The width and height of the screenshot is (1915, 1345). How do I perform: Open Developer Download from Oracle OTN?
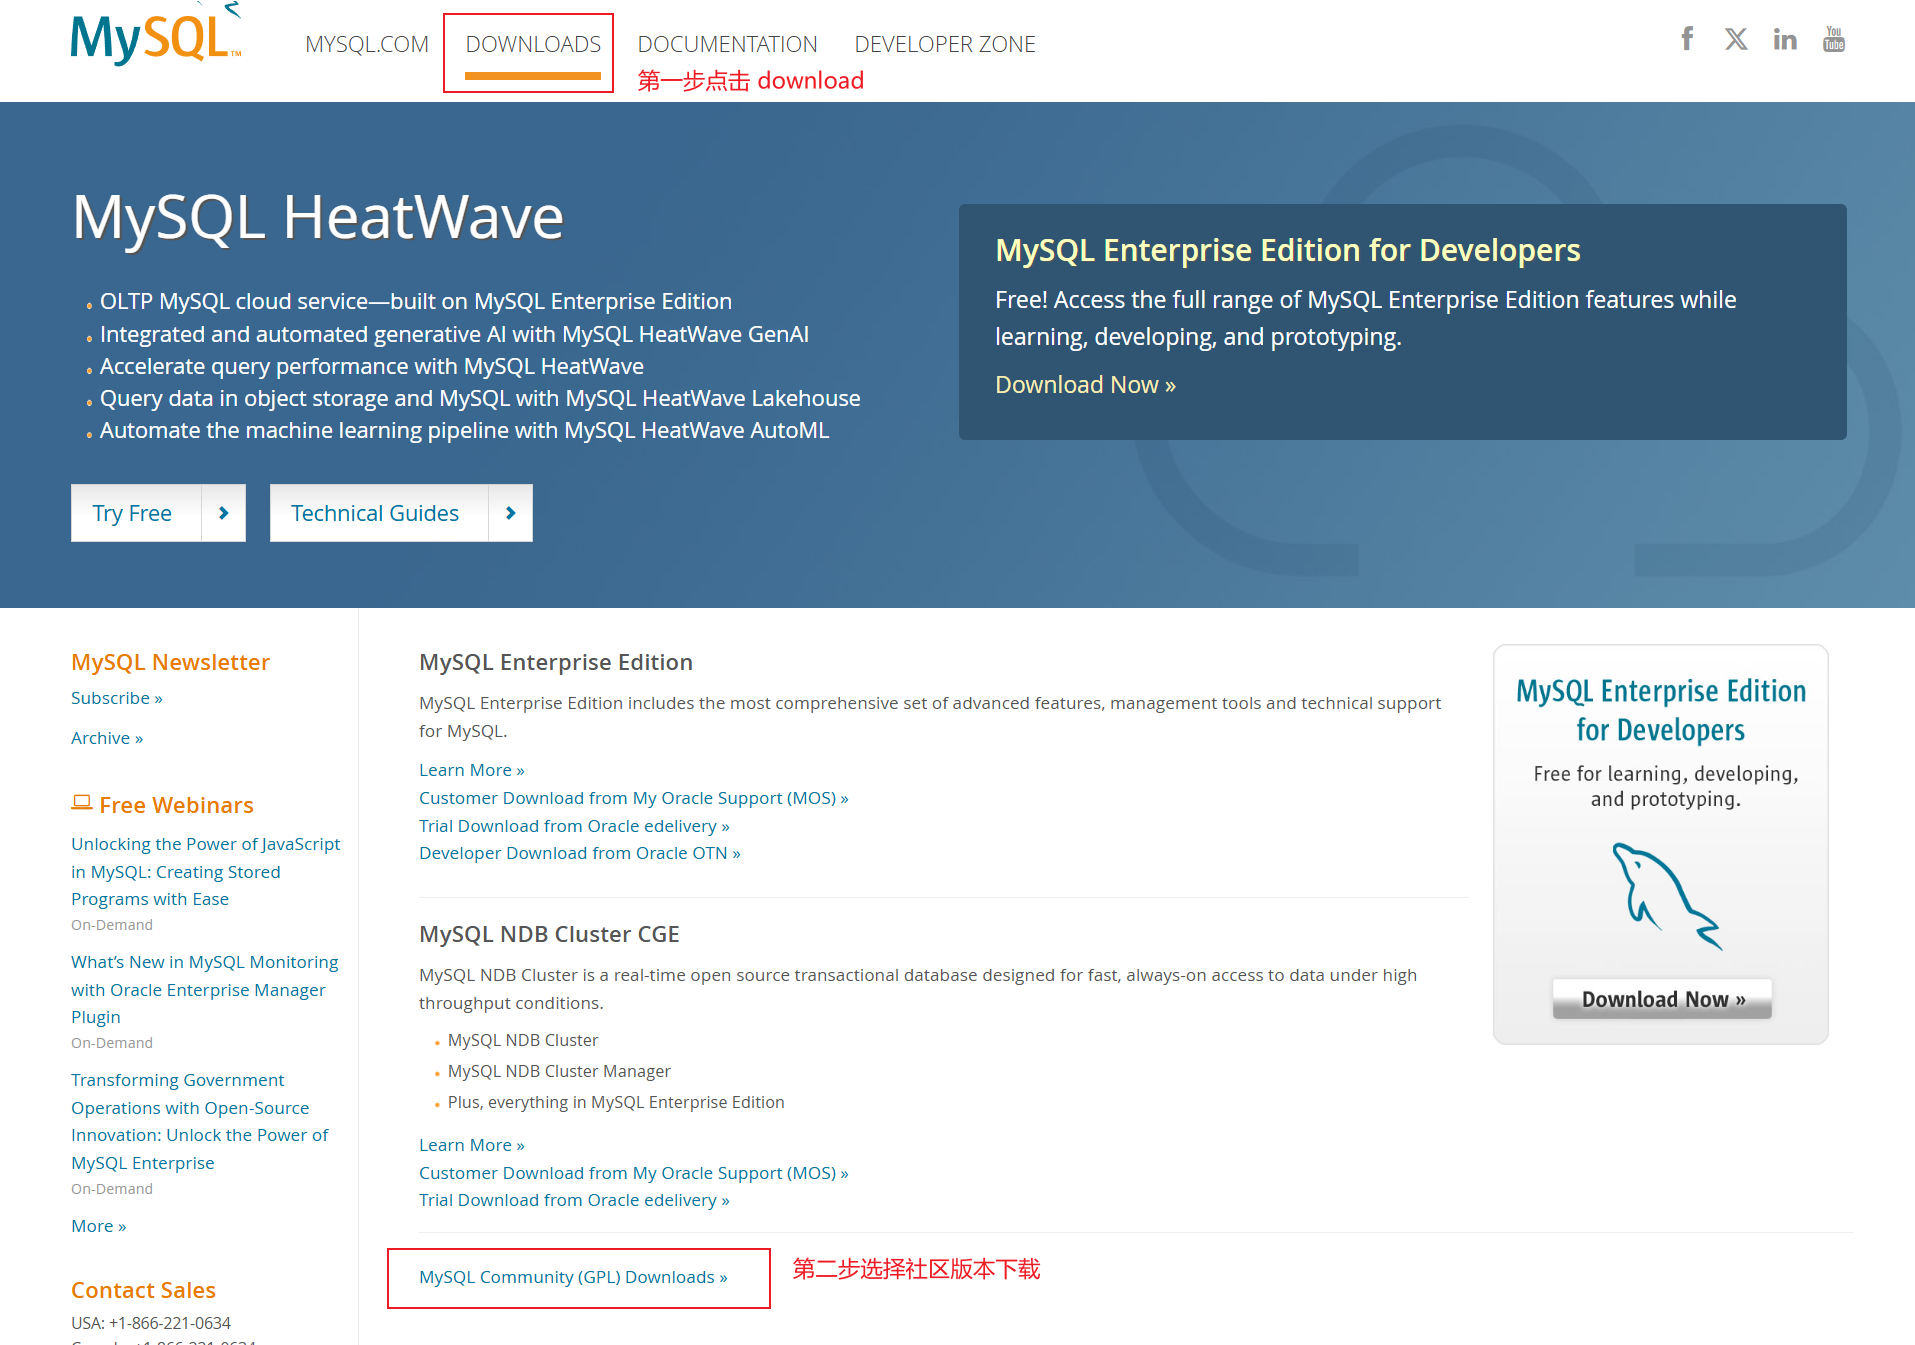click(x=580, y=853)
